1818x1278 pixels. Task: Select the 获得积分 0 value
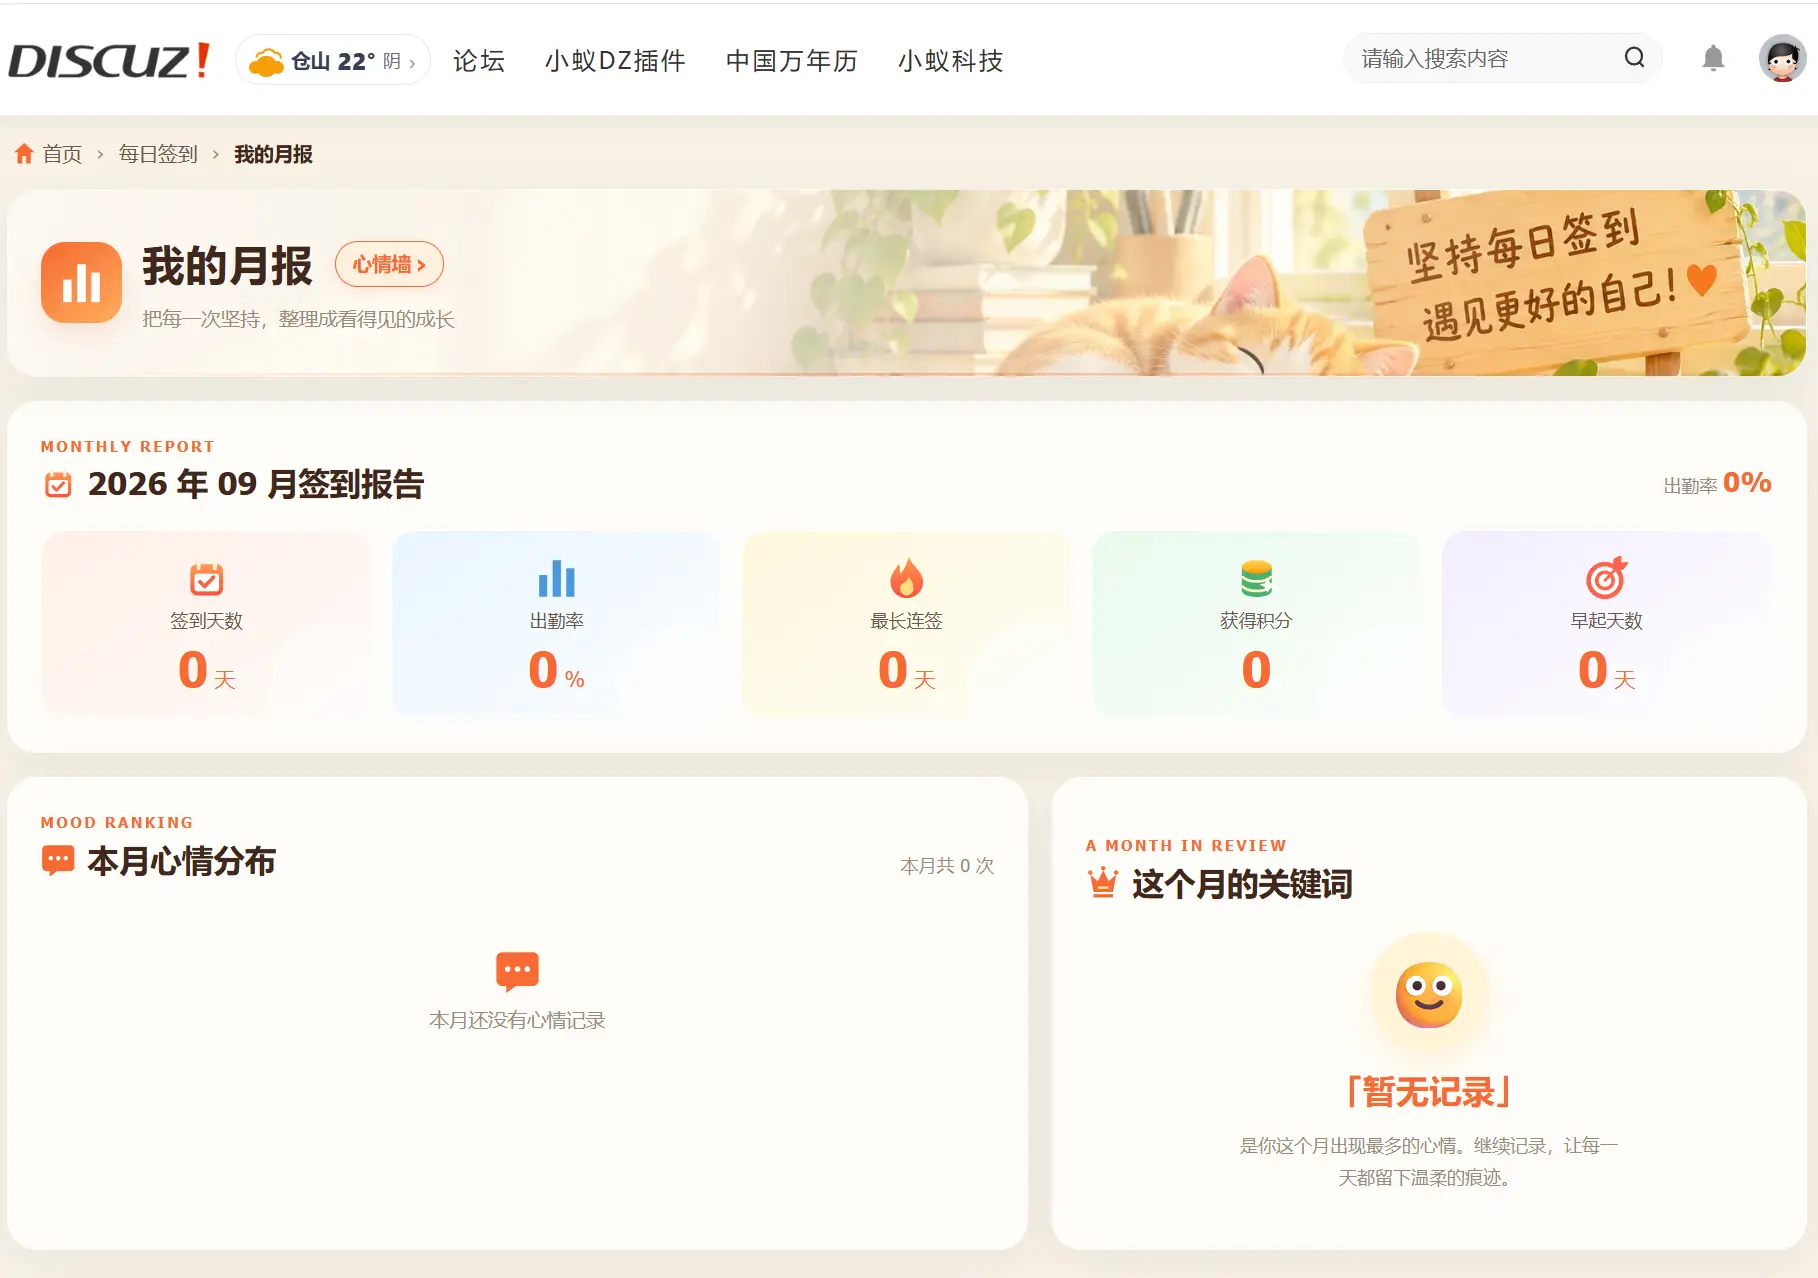click(x=1256, y=670)
